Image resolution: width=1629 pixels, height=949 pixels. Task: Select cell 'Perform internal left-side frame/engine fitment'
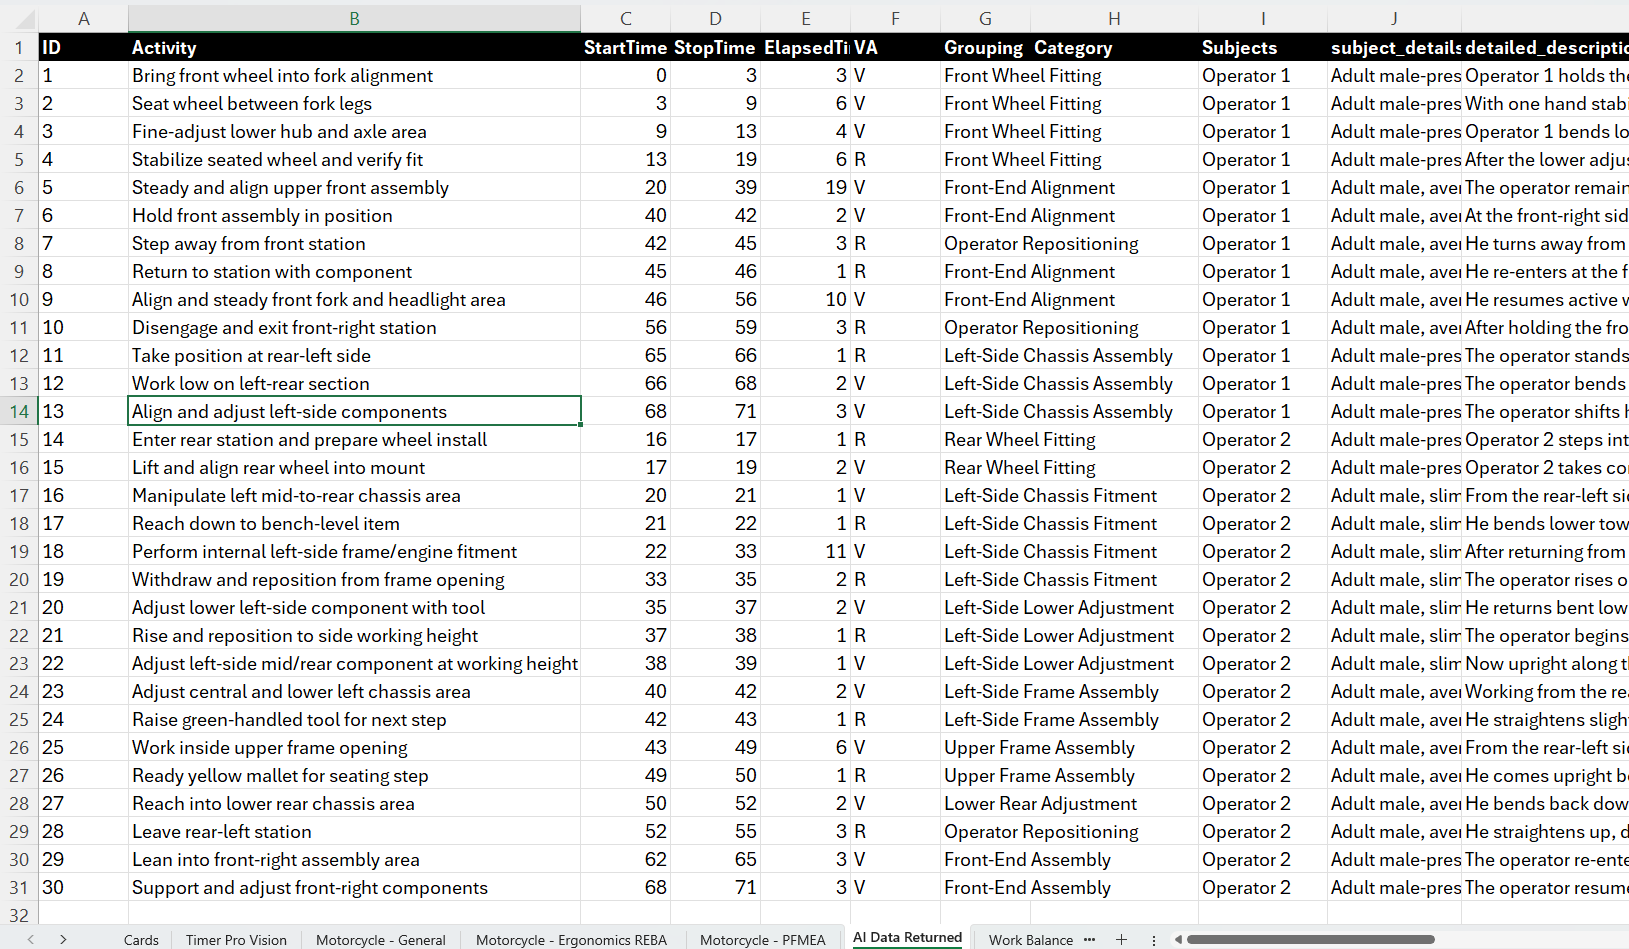[354, 551]
